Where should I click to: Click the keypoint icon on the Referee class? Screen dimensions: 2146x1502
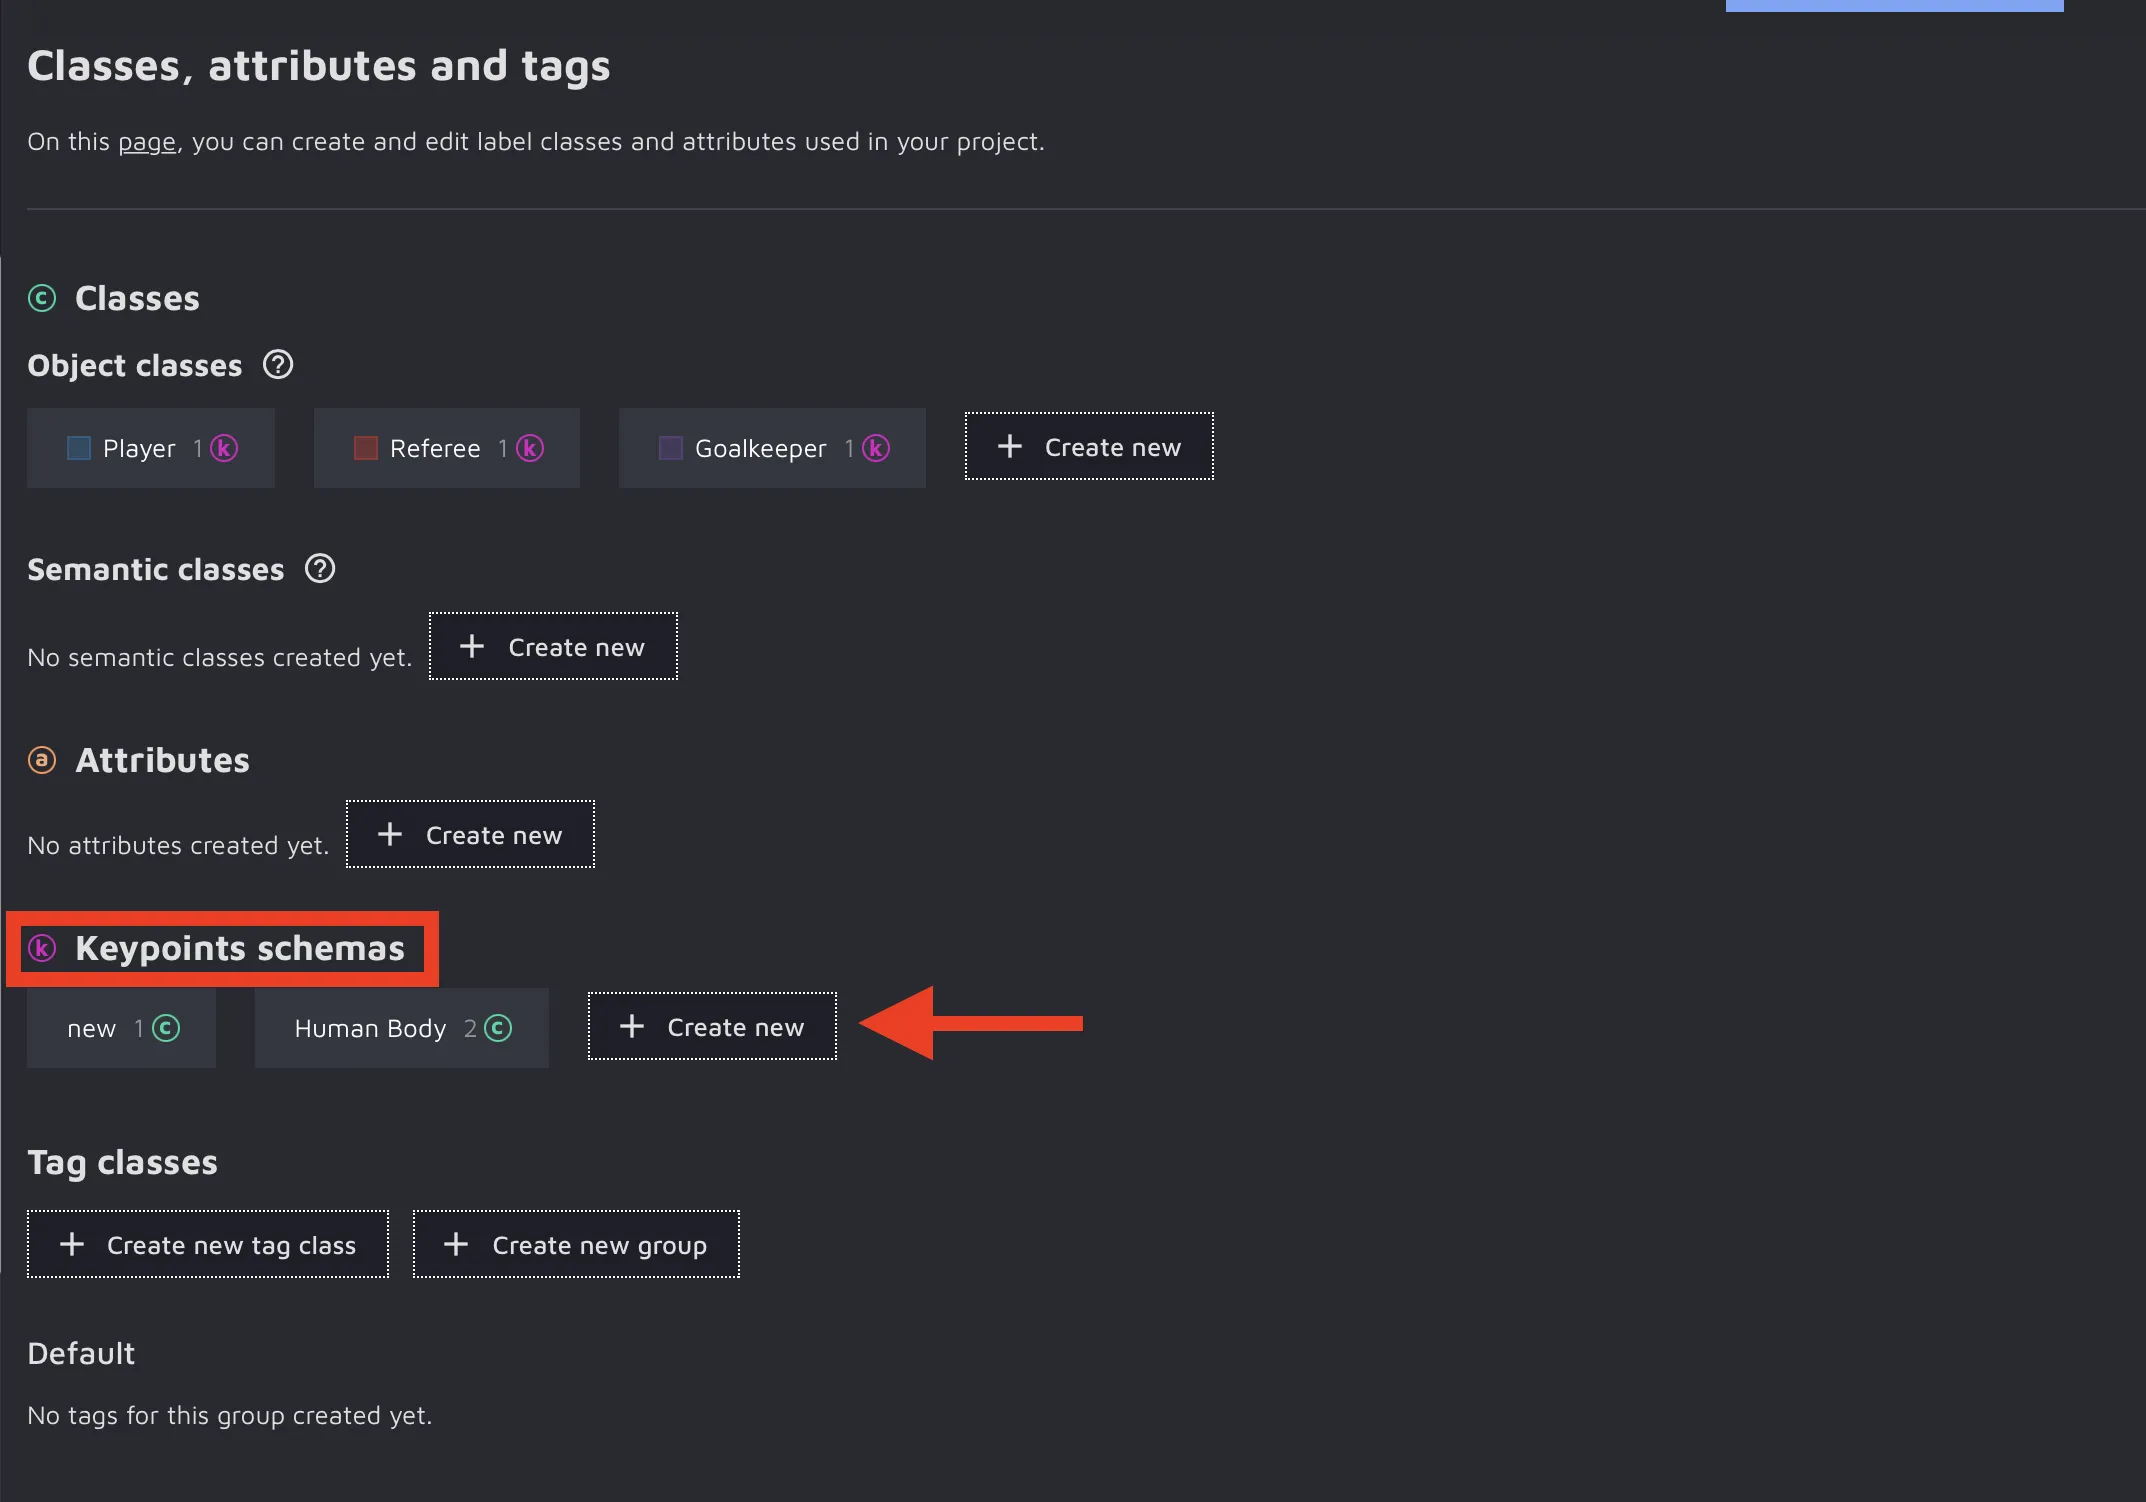(x=530, y=448)
